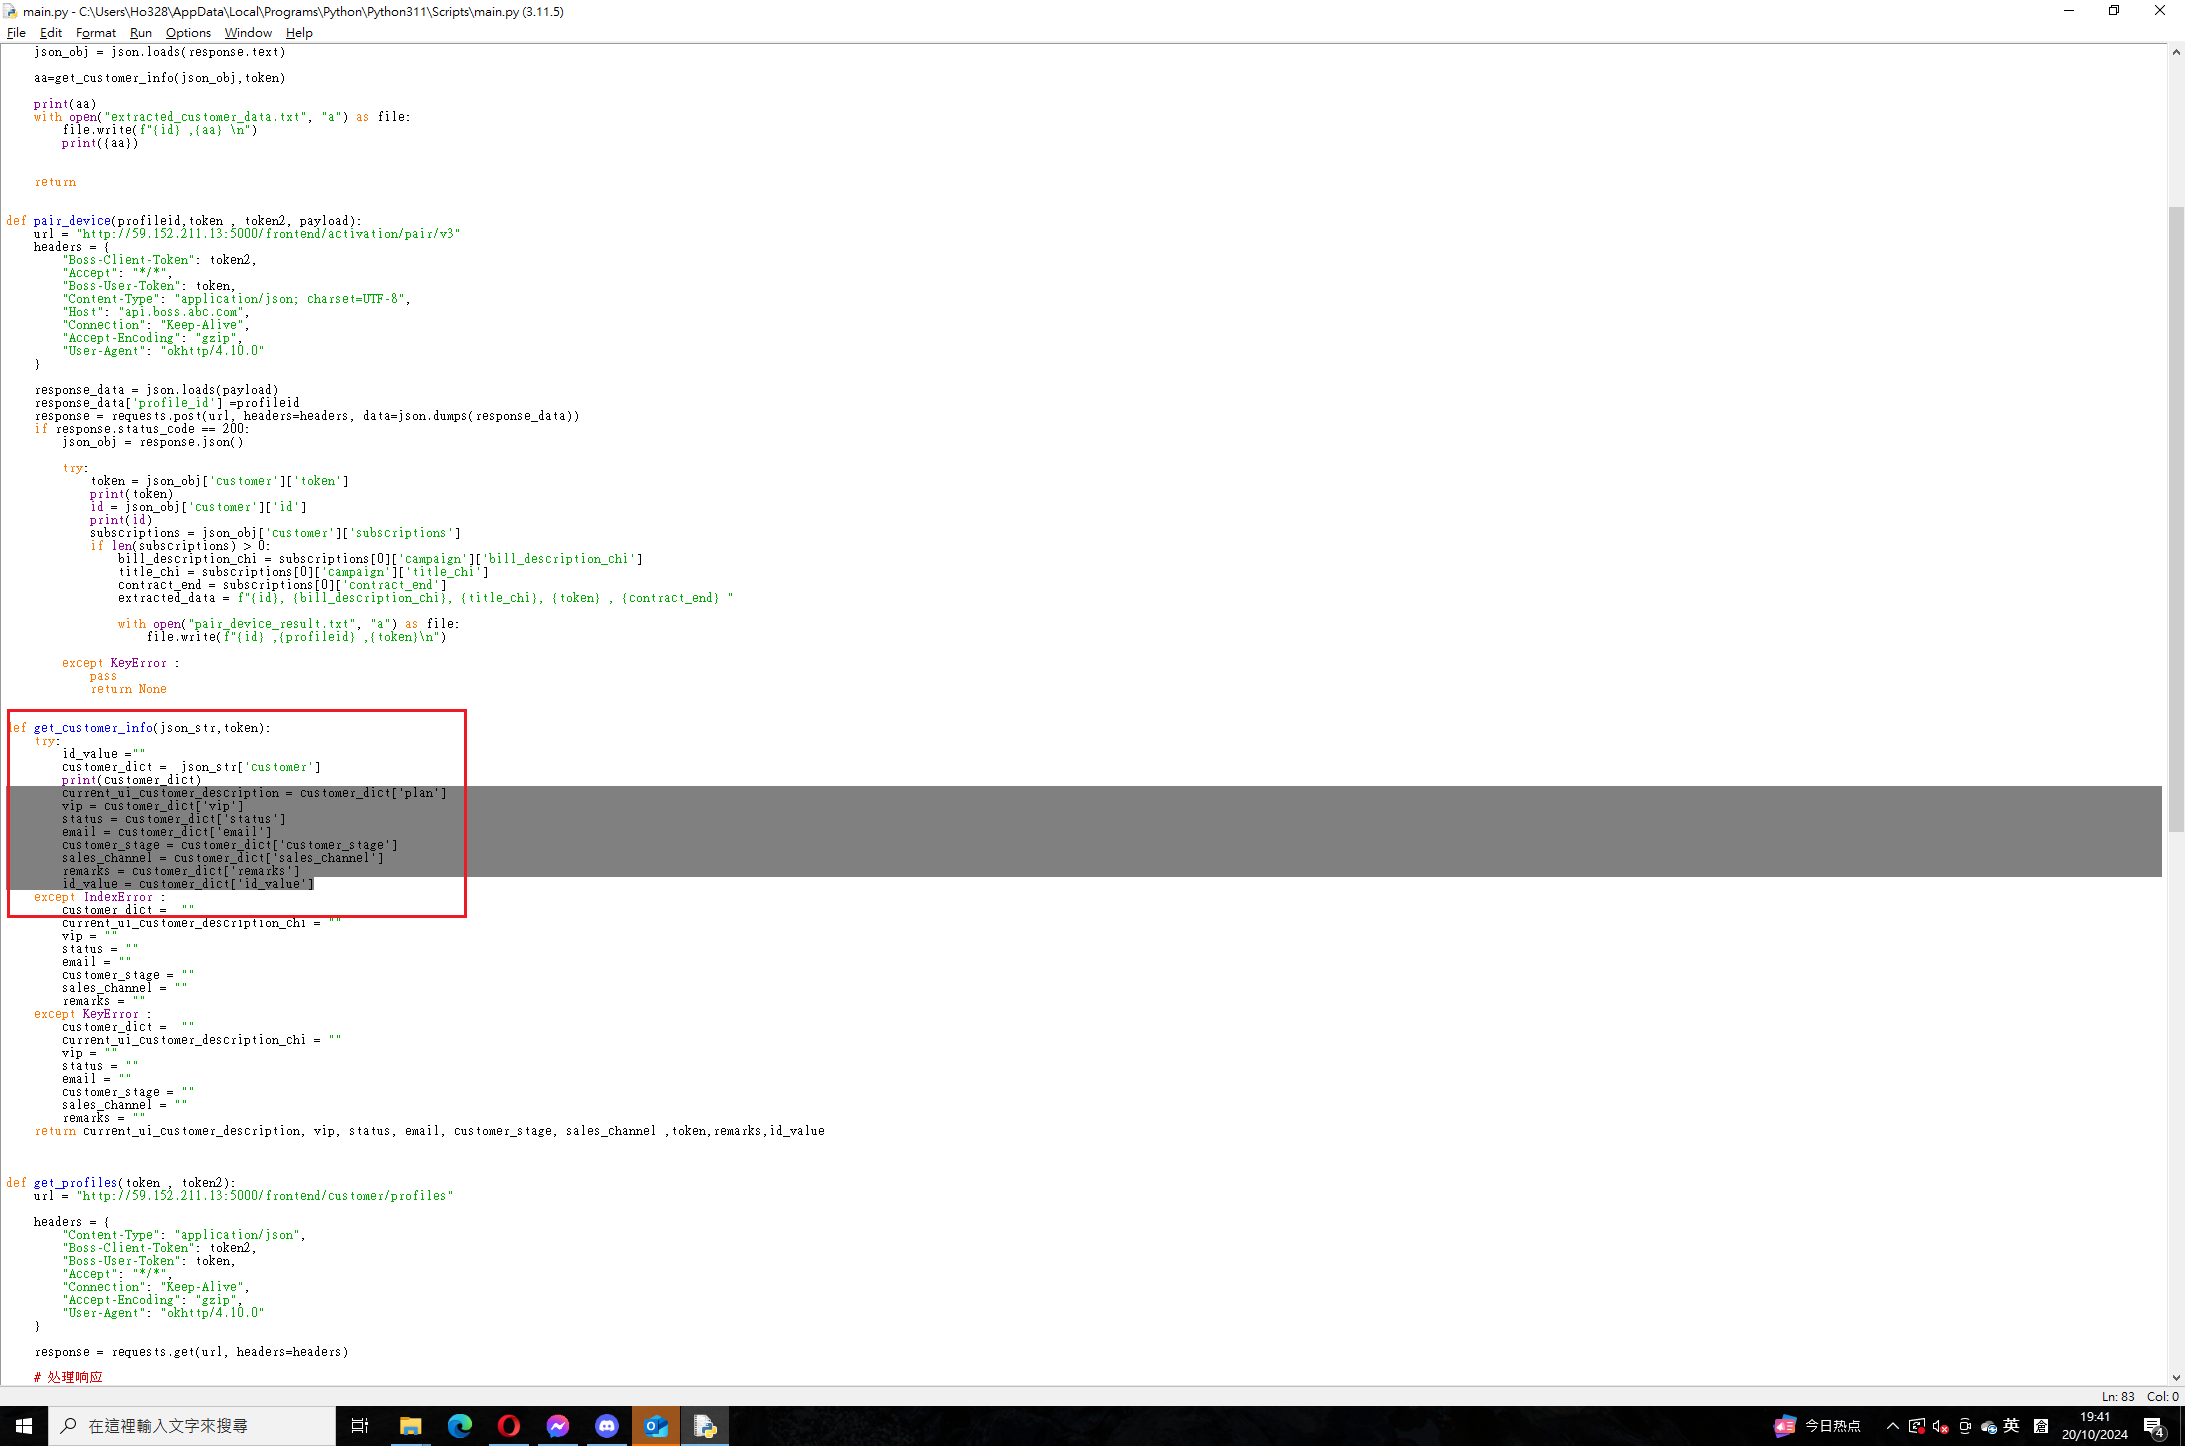Open the Options menu
The image size is (2185, 1446).
pos(188,33)
